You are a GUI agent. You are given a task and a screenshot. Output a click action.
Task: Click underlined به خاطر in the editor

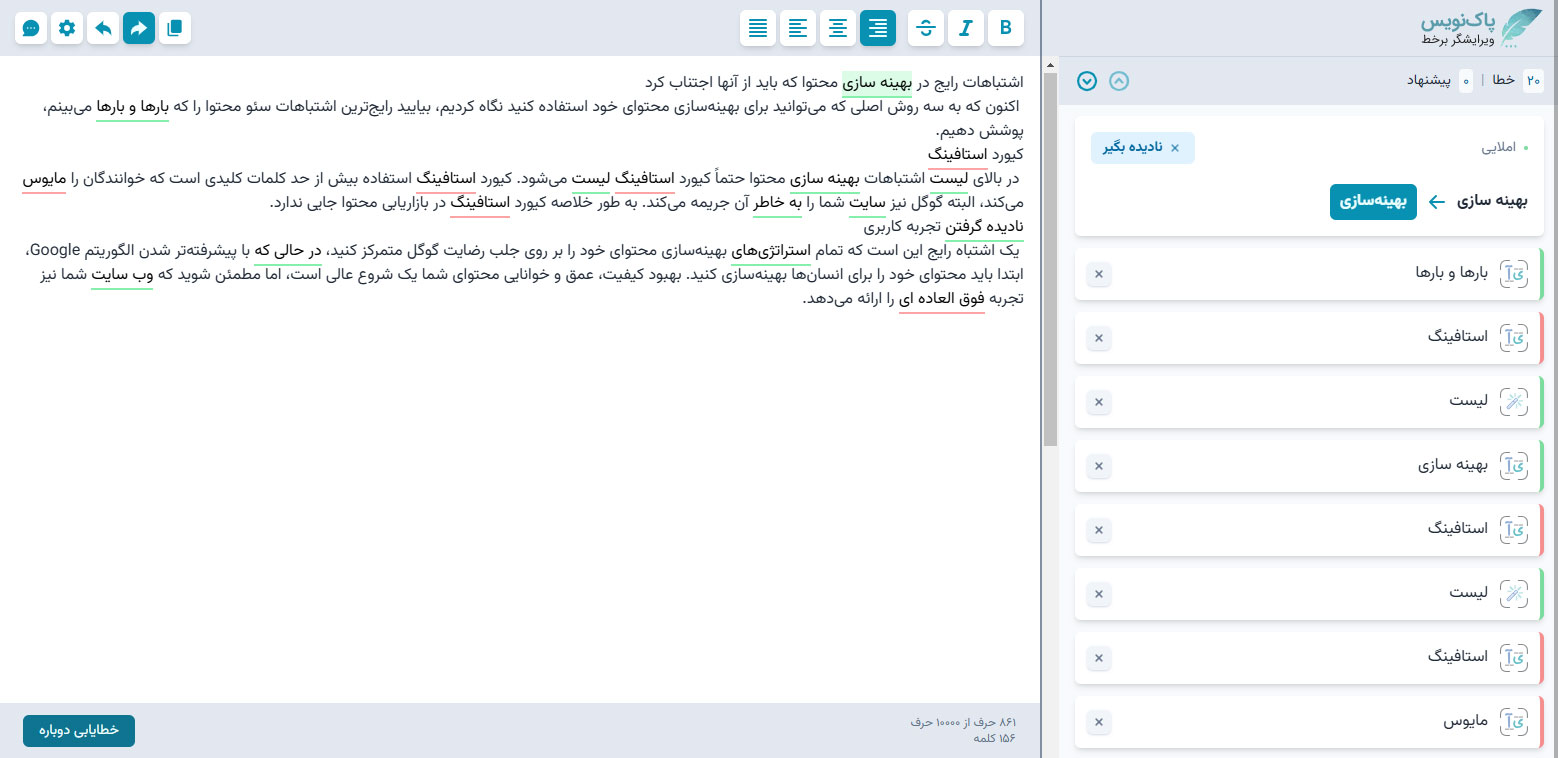pyautogui.click(x=780, y=203)
